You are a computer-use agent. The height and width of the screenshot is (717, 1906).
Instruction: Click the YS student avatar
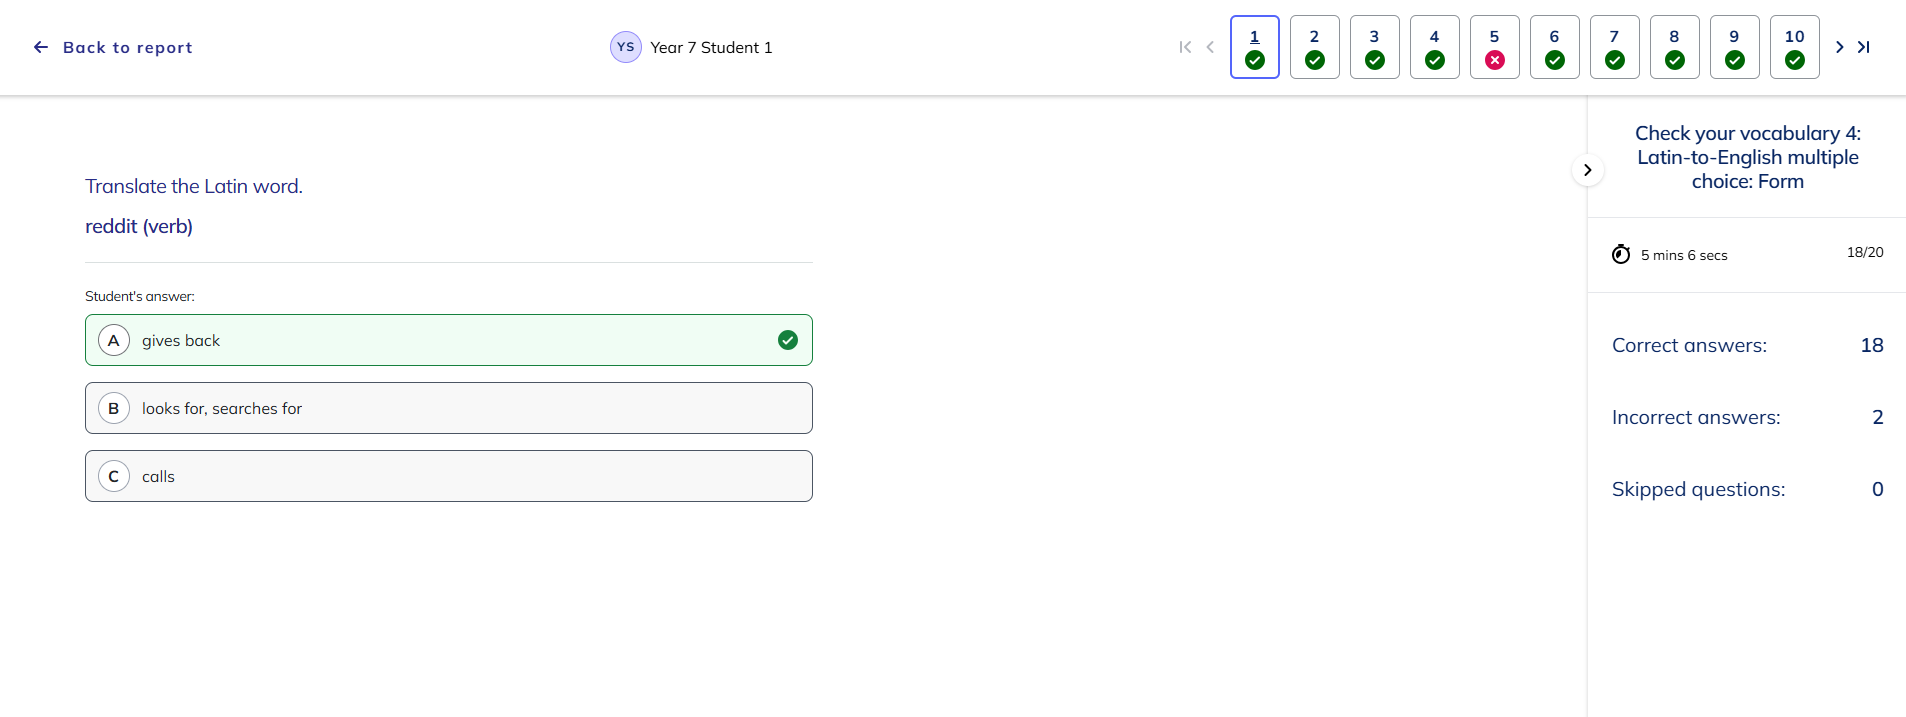[x=626, y=47]
